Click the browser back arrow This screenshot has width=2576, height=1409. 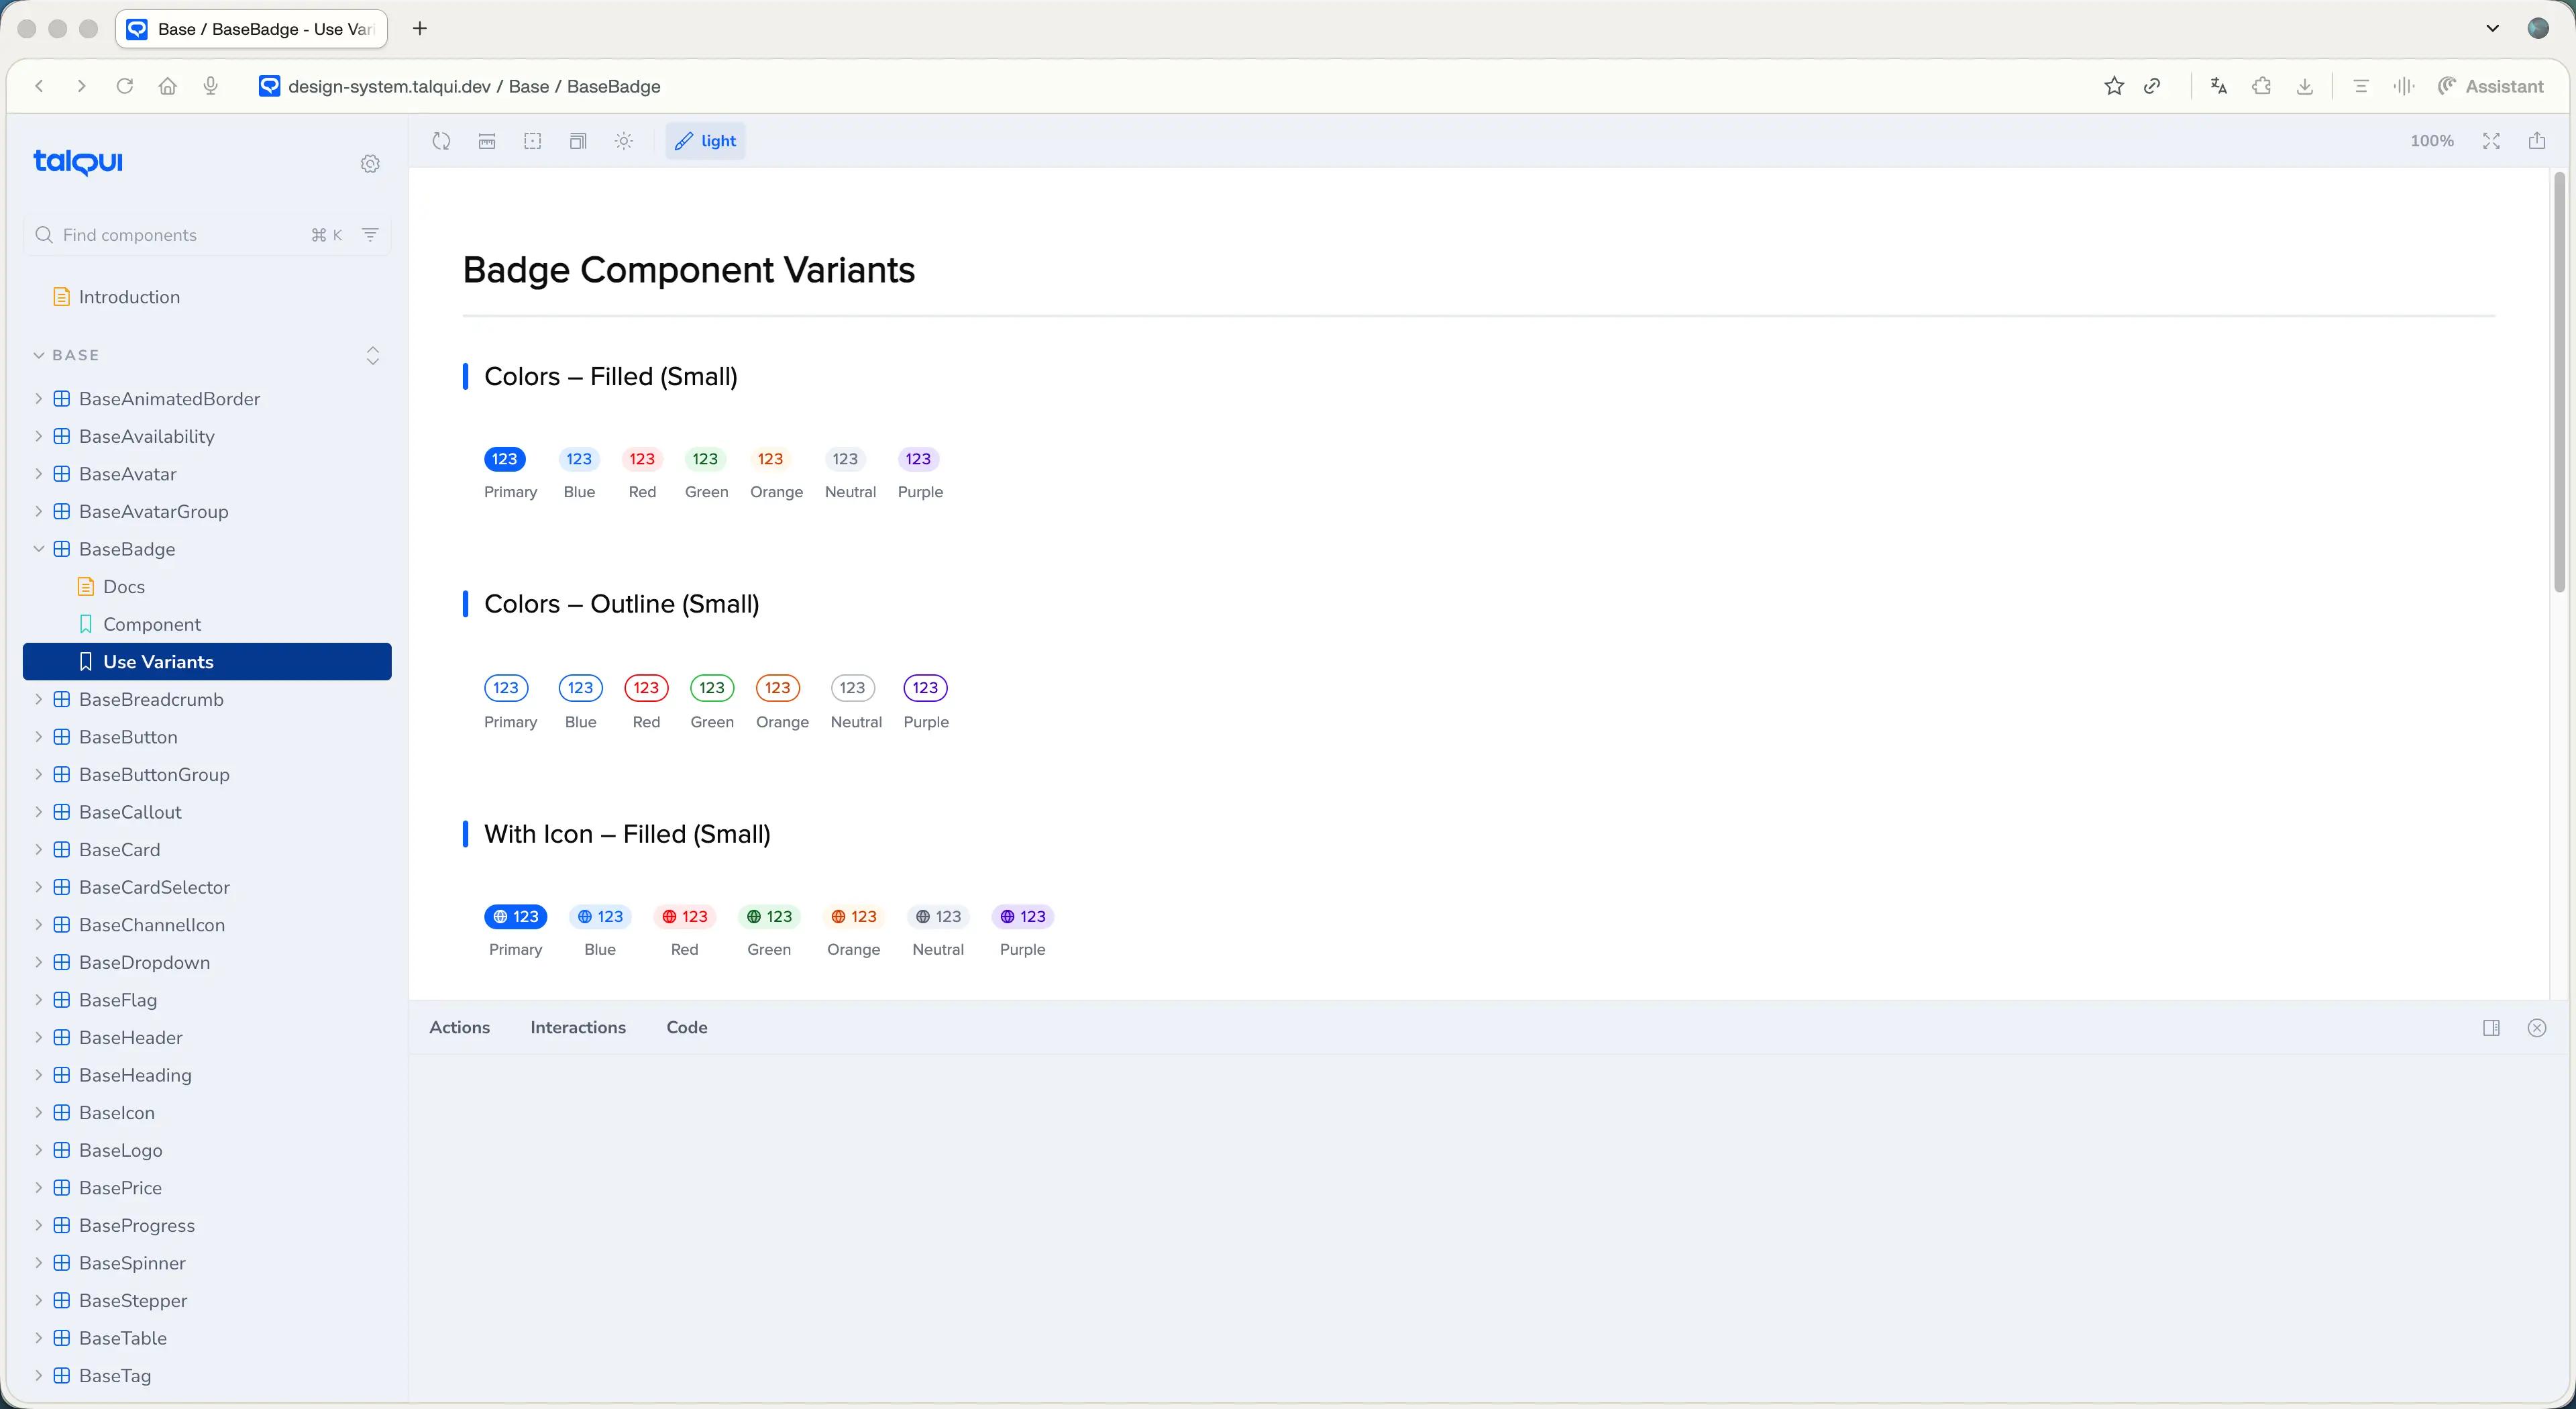point(40,86)
